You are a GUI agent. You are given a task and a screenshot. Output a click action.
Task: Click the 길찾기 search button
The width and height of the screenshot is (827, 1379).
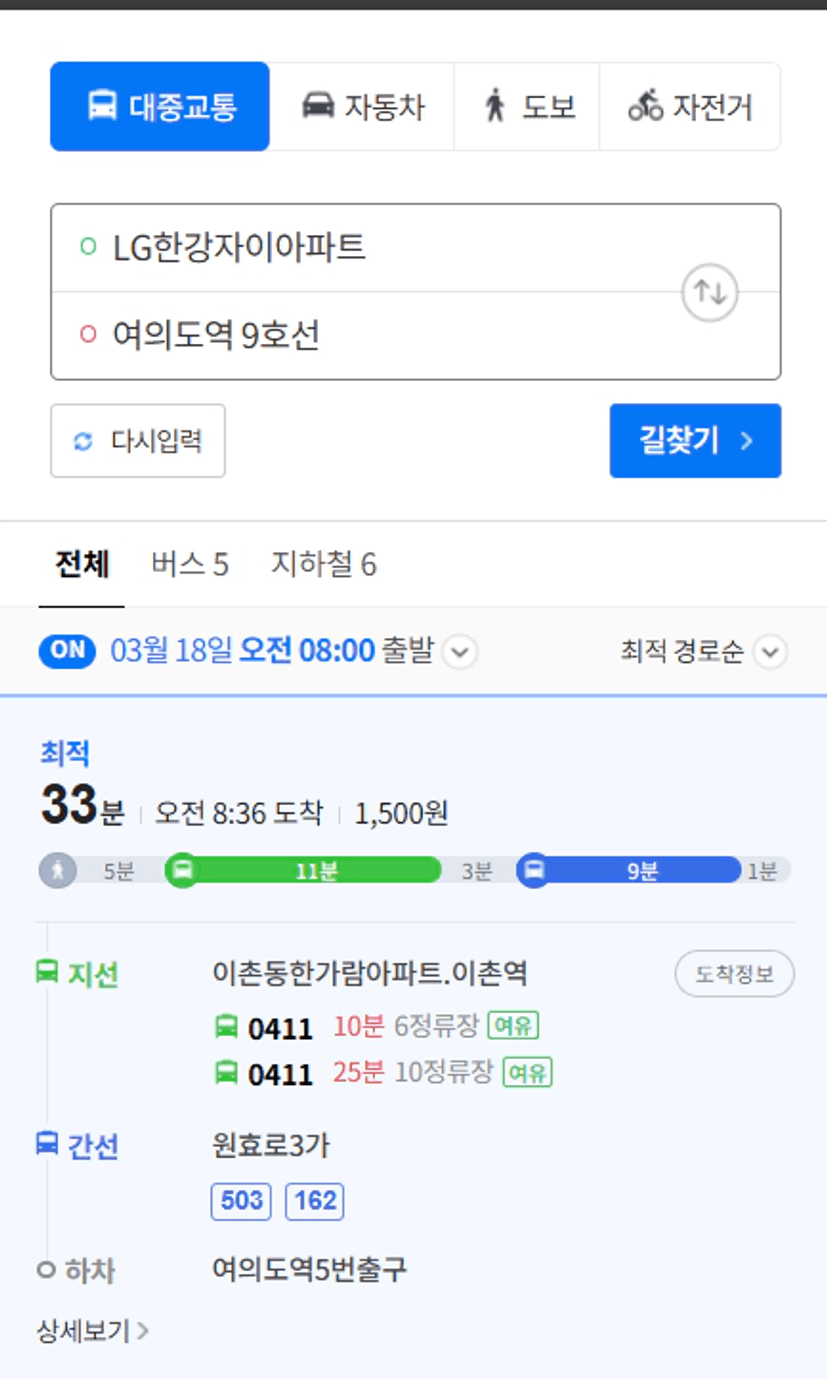695,441
